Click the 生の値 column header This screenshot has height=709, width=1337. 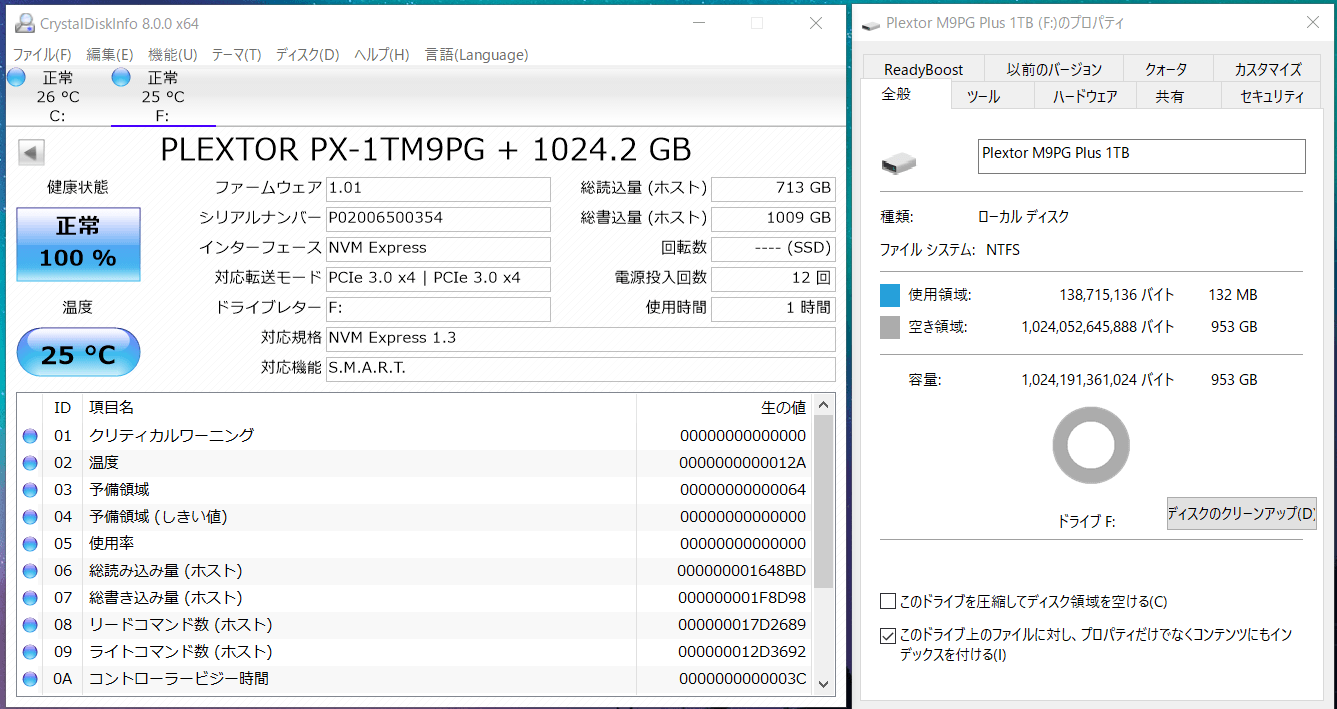coord(726,407)
